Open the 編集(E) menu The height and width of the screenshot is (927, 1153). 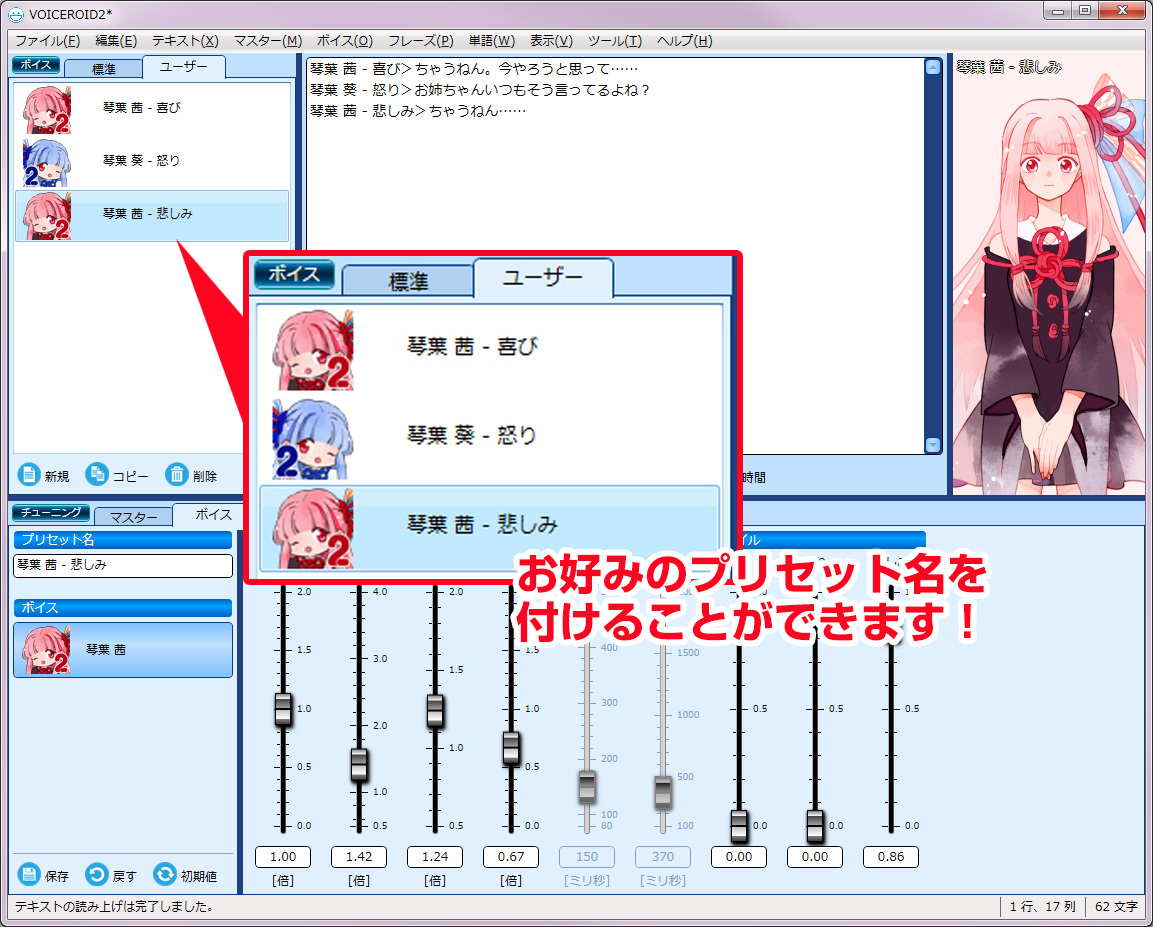(116, 41)
